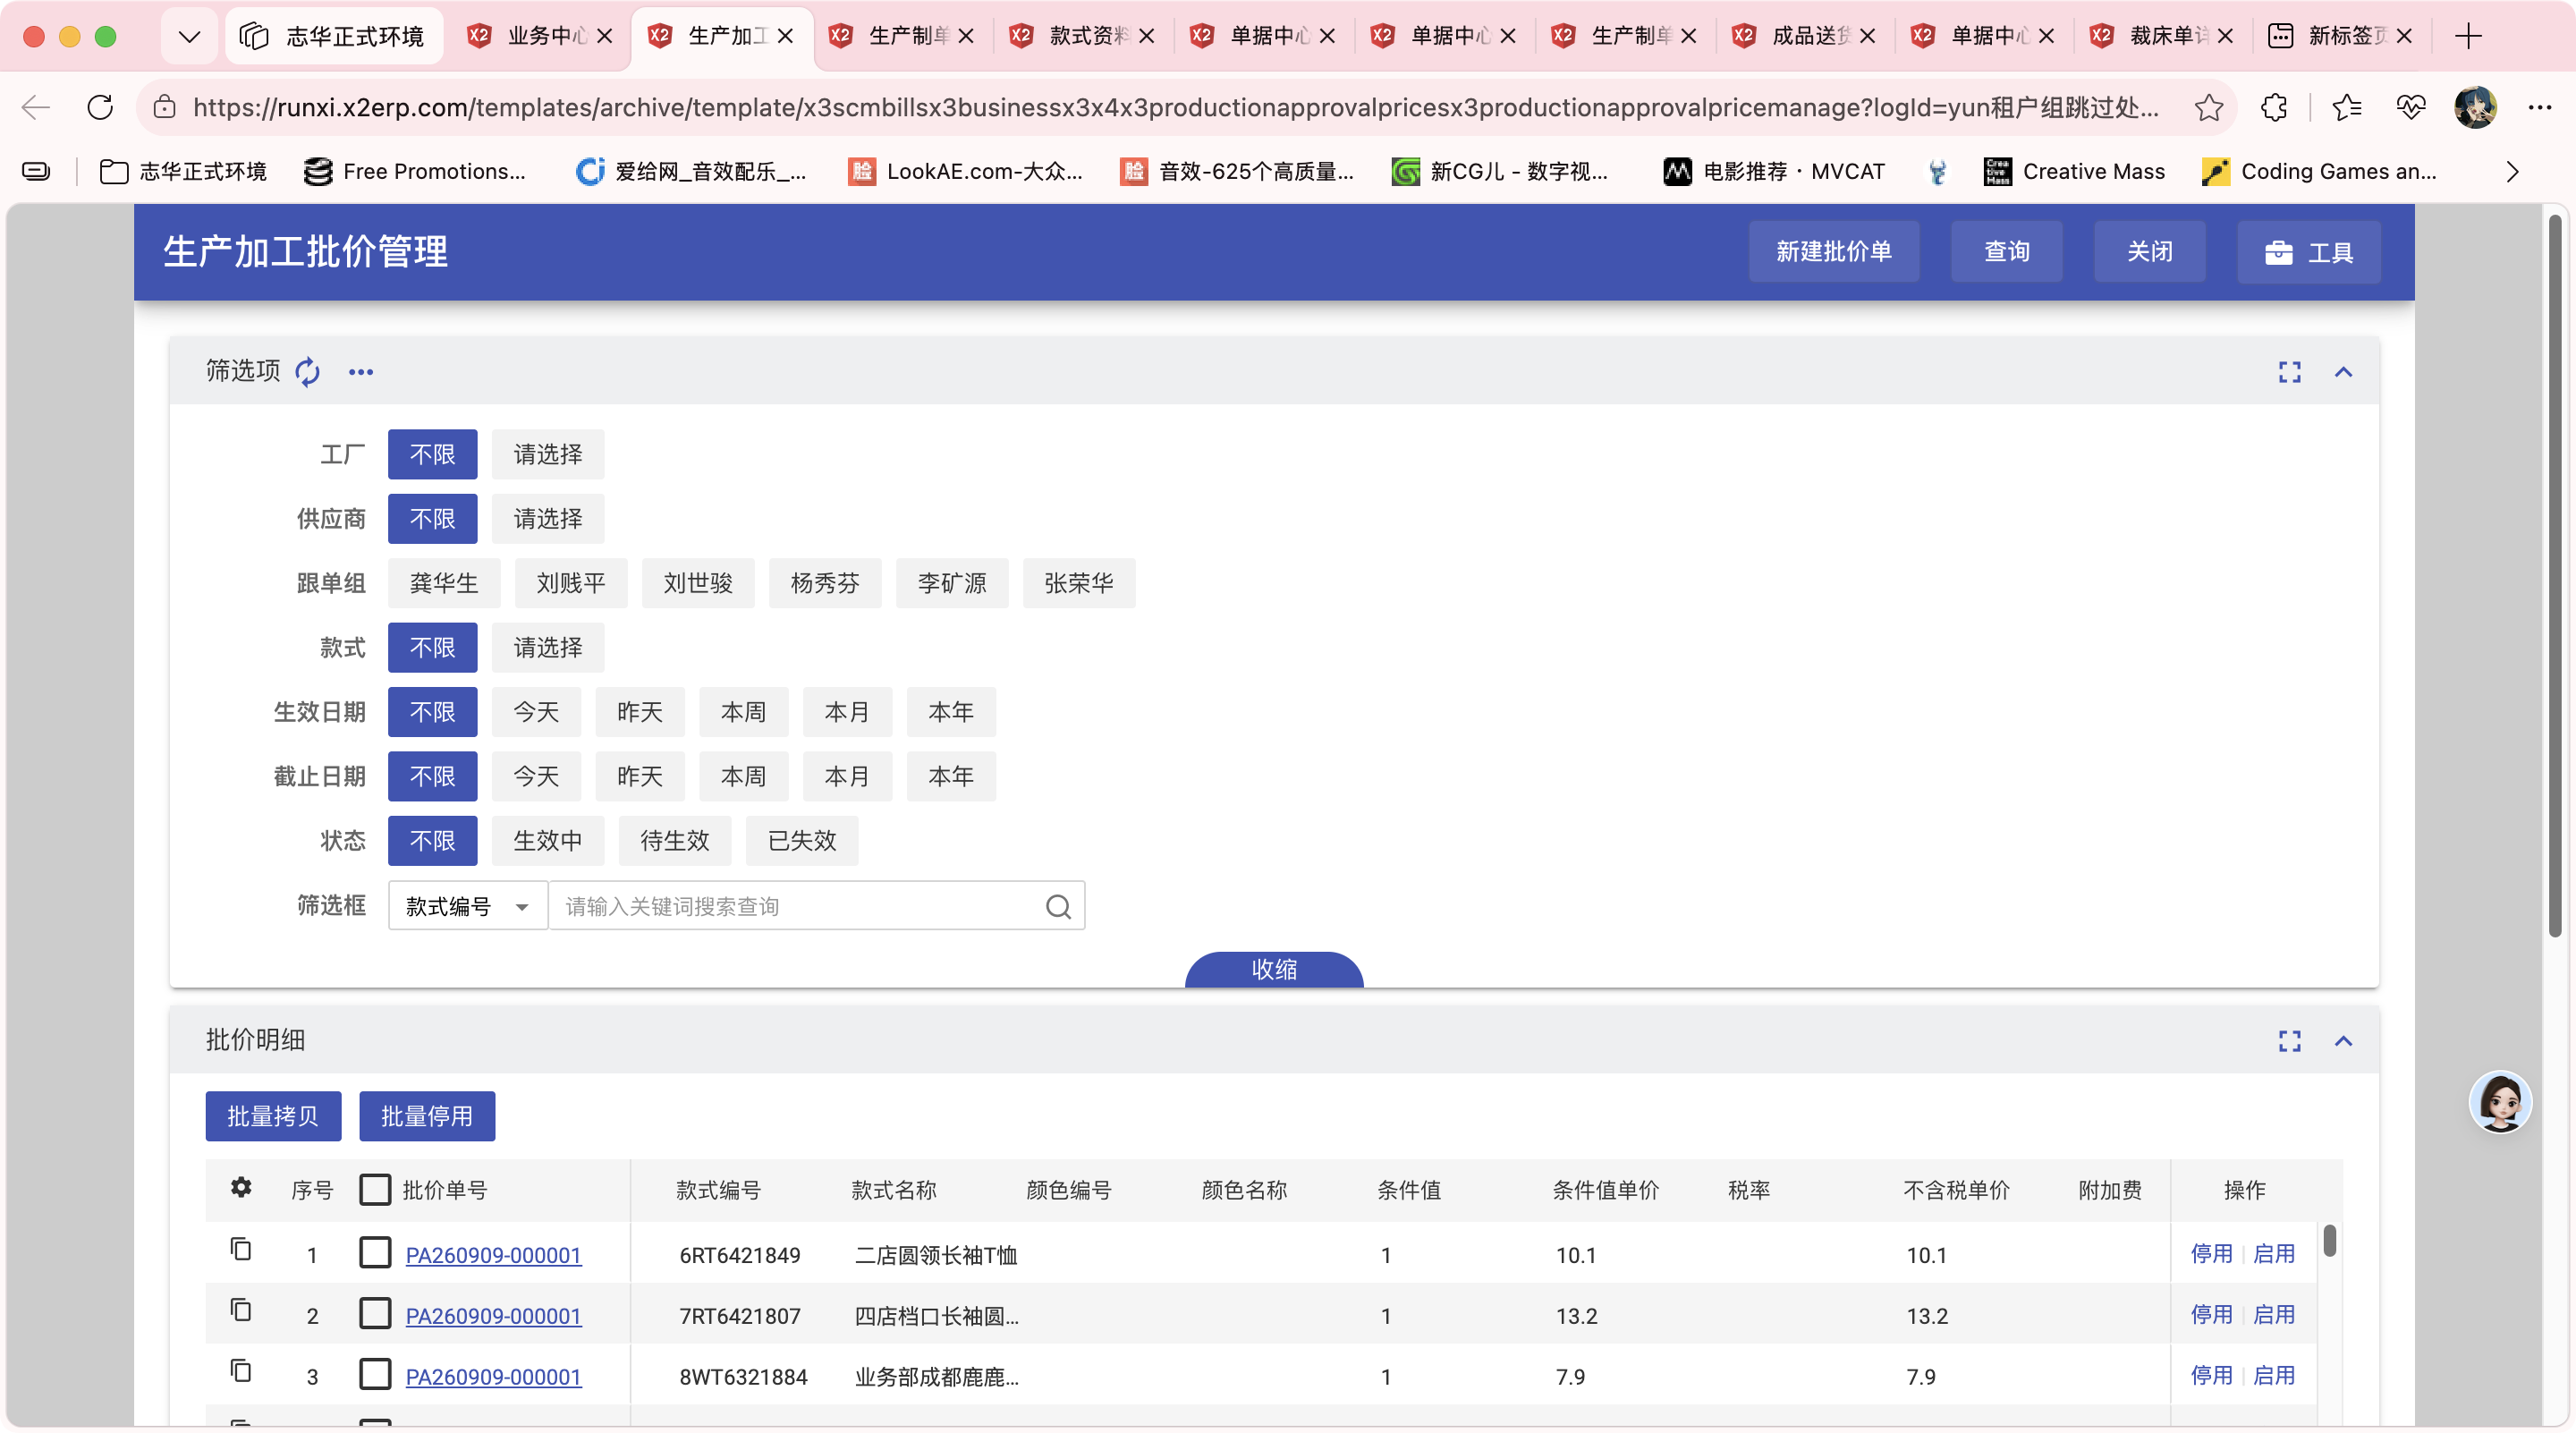Viewport: 2576px width, 1433px height.
Task: Maximize the 筛选项 panel with fullscreen icon
Action: (2289, 372)
